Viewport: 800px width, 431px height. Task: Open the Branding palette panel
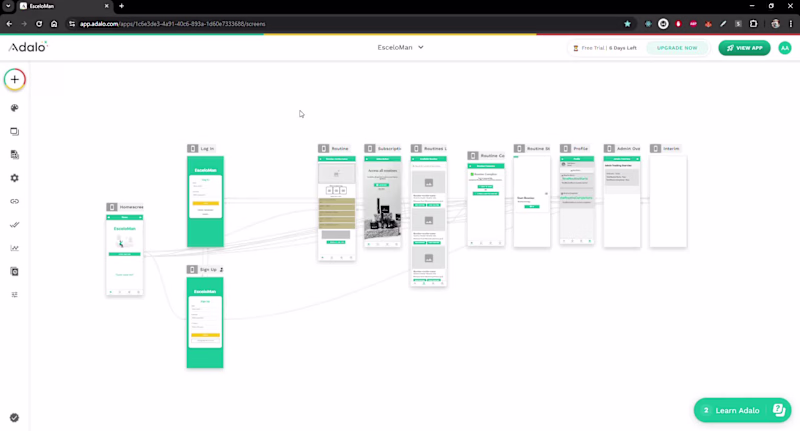[x=14, y=108]
